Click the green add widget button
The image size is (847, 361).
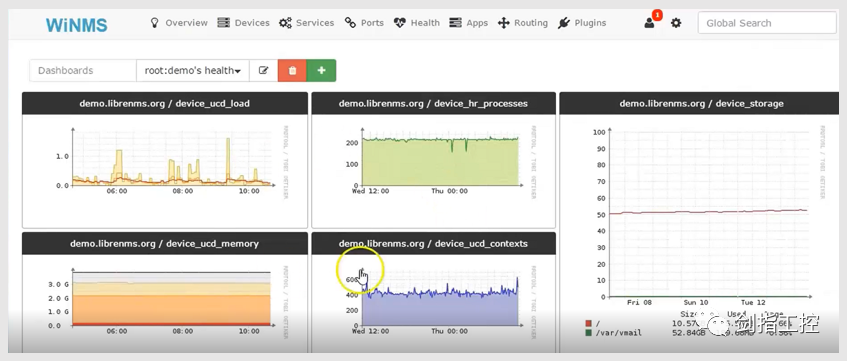[321, 71]
